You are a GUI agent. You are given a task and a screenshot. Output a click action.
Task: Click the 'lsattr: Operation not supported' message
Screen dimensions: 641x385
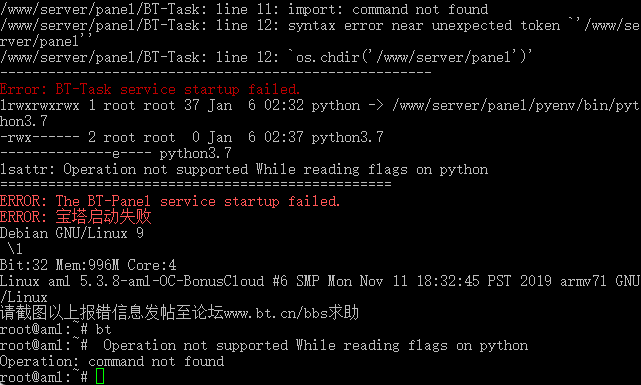[x=244, y=169]
